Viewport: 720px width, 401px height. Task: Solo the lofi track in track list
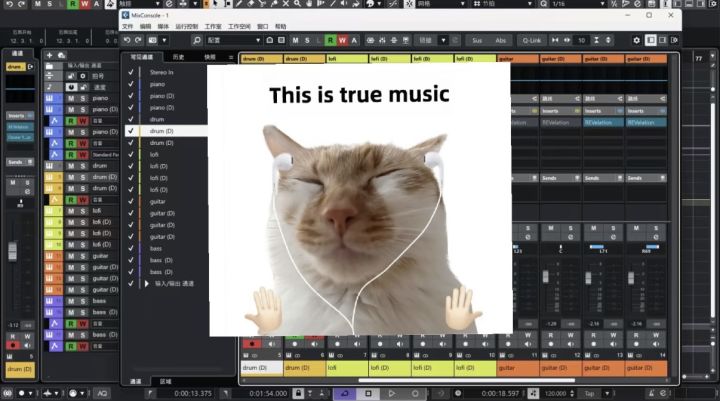point(83,211)
